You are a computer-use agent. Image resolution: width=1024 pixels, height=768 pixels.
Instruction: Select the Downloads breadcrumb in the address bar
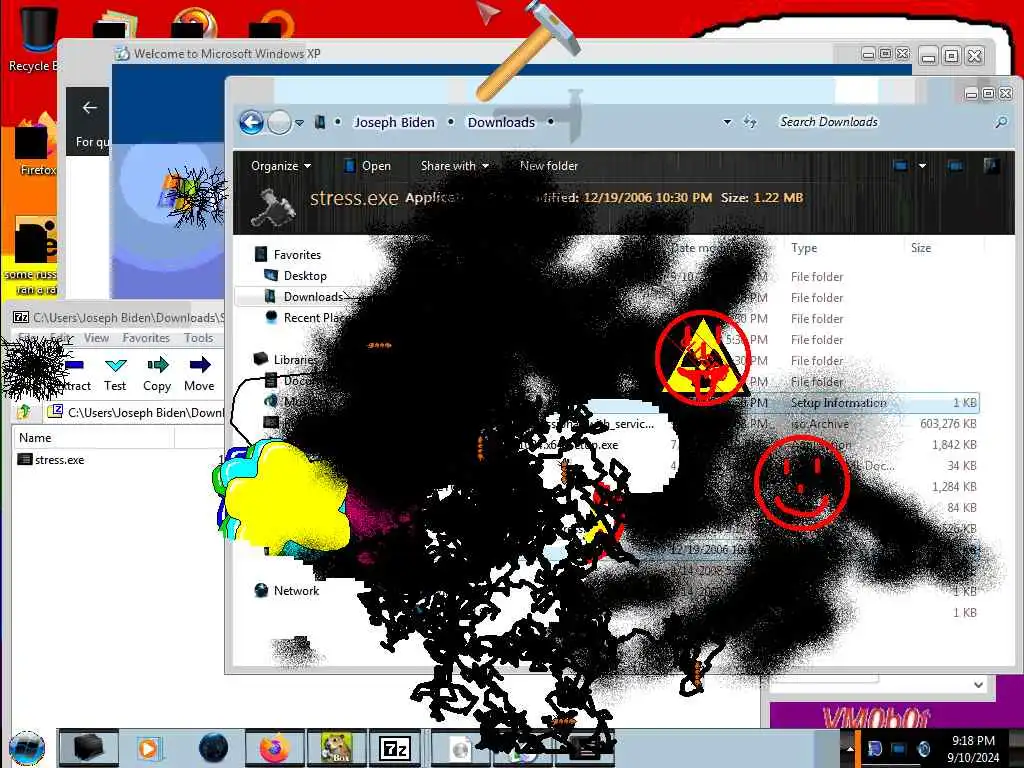[x=501, y=122]
